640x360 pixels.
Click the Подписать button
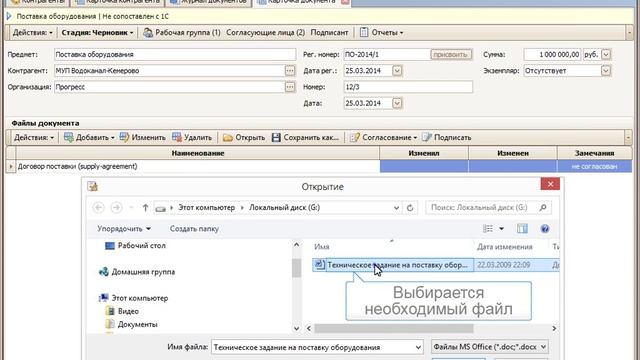(x=447, y=138)
